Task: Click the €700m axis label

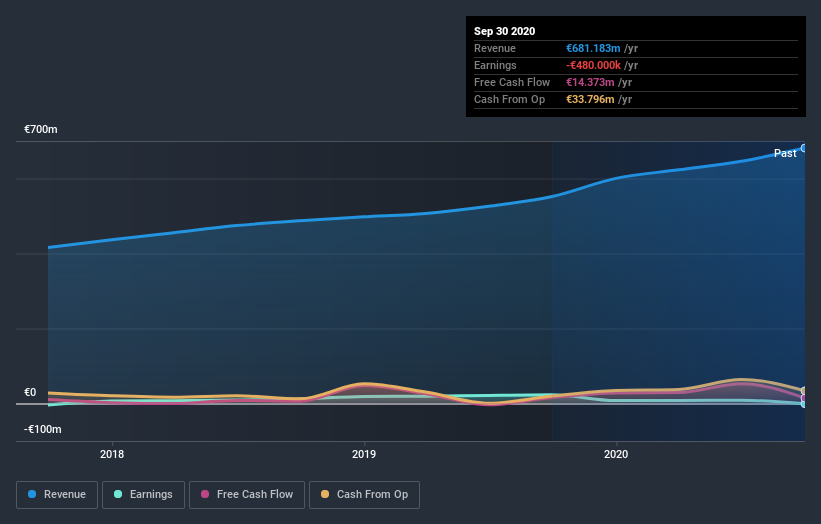Action: click(41, 129)
